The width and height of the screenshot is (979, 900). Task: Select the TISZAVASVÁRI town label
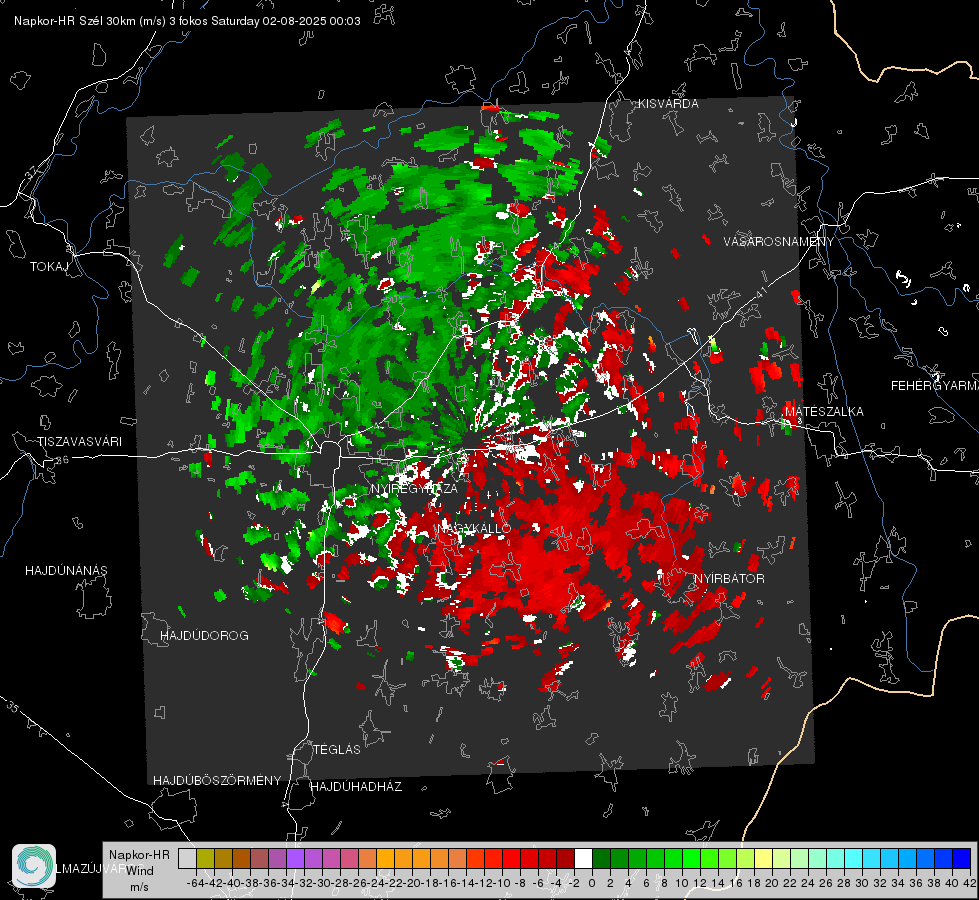[x=79, y=442]
